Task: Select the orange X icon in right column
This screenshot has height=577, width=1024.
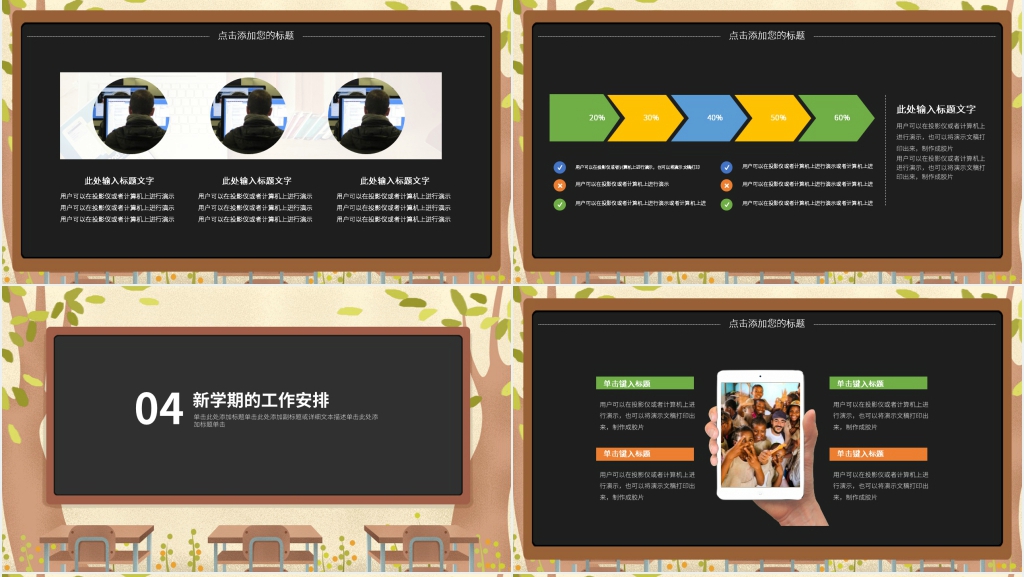Action: pyautogui.click(x=726, y=185)
